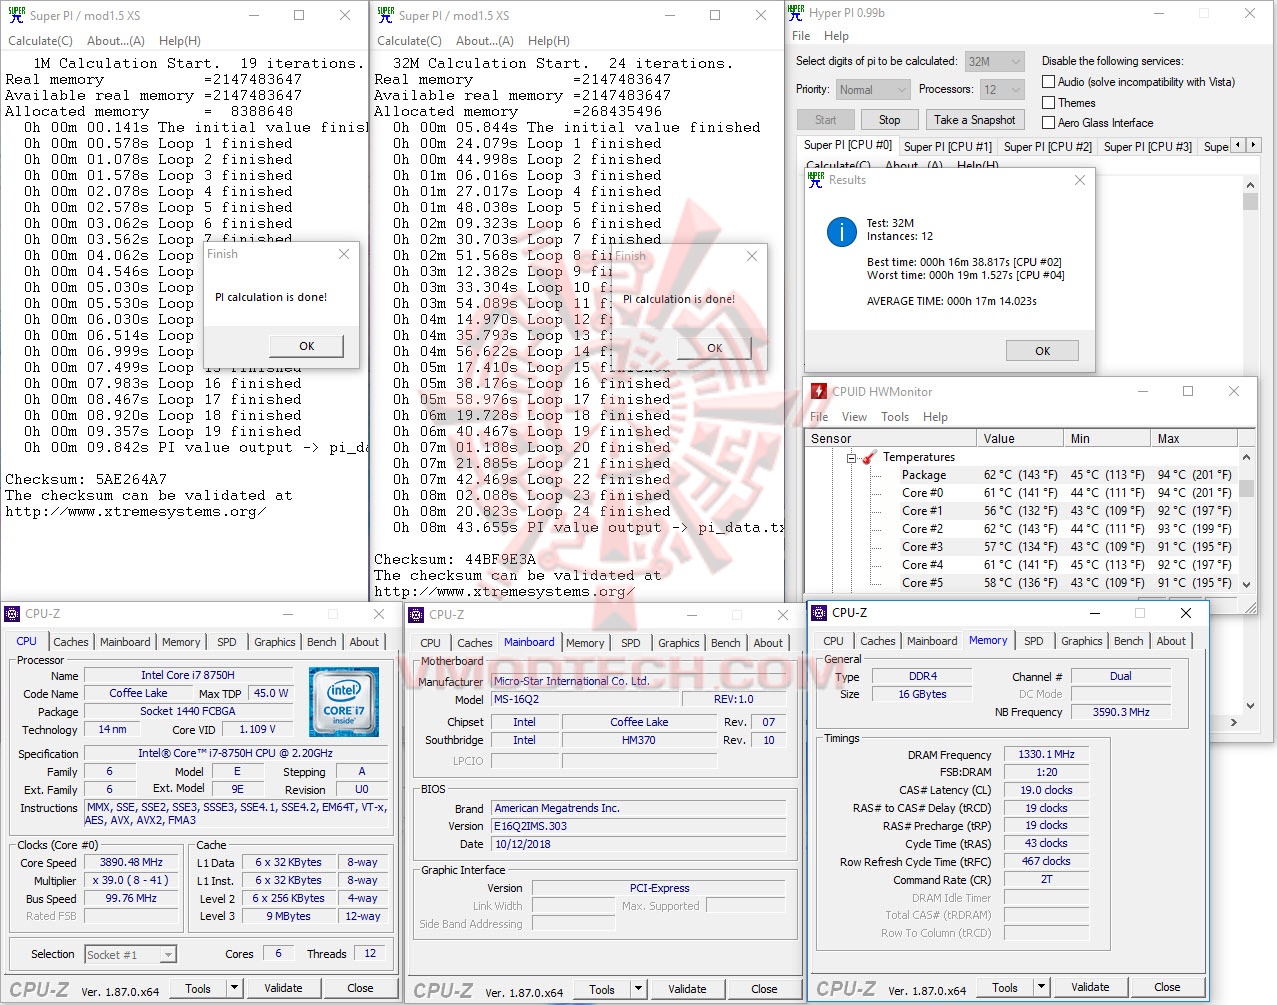Open Tools dropdown arrow in left CPU-Z
Image resolution: width=1277 pixels, height=1005 pixels.
pyautogui.click(x=234, y=988)
